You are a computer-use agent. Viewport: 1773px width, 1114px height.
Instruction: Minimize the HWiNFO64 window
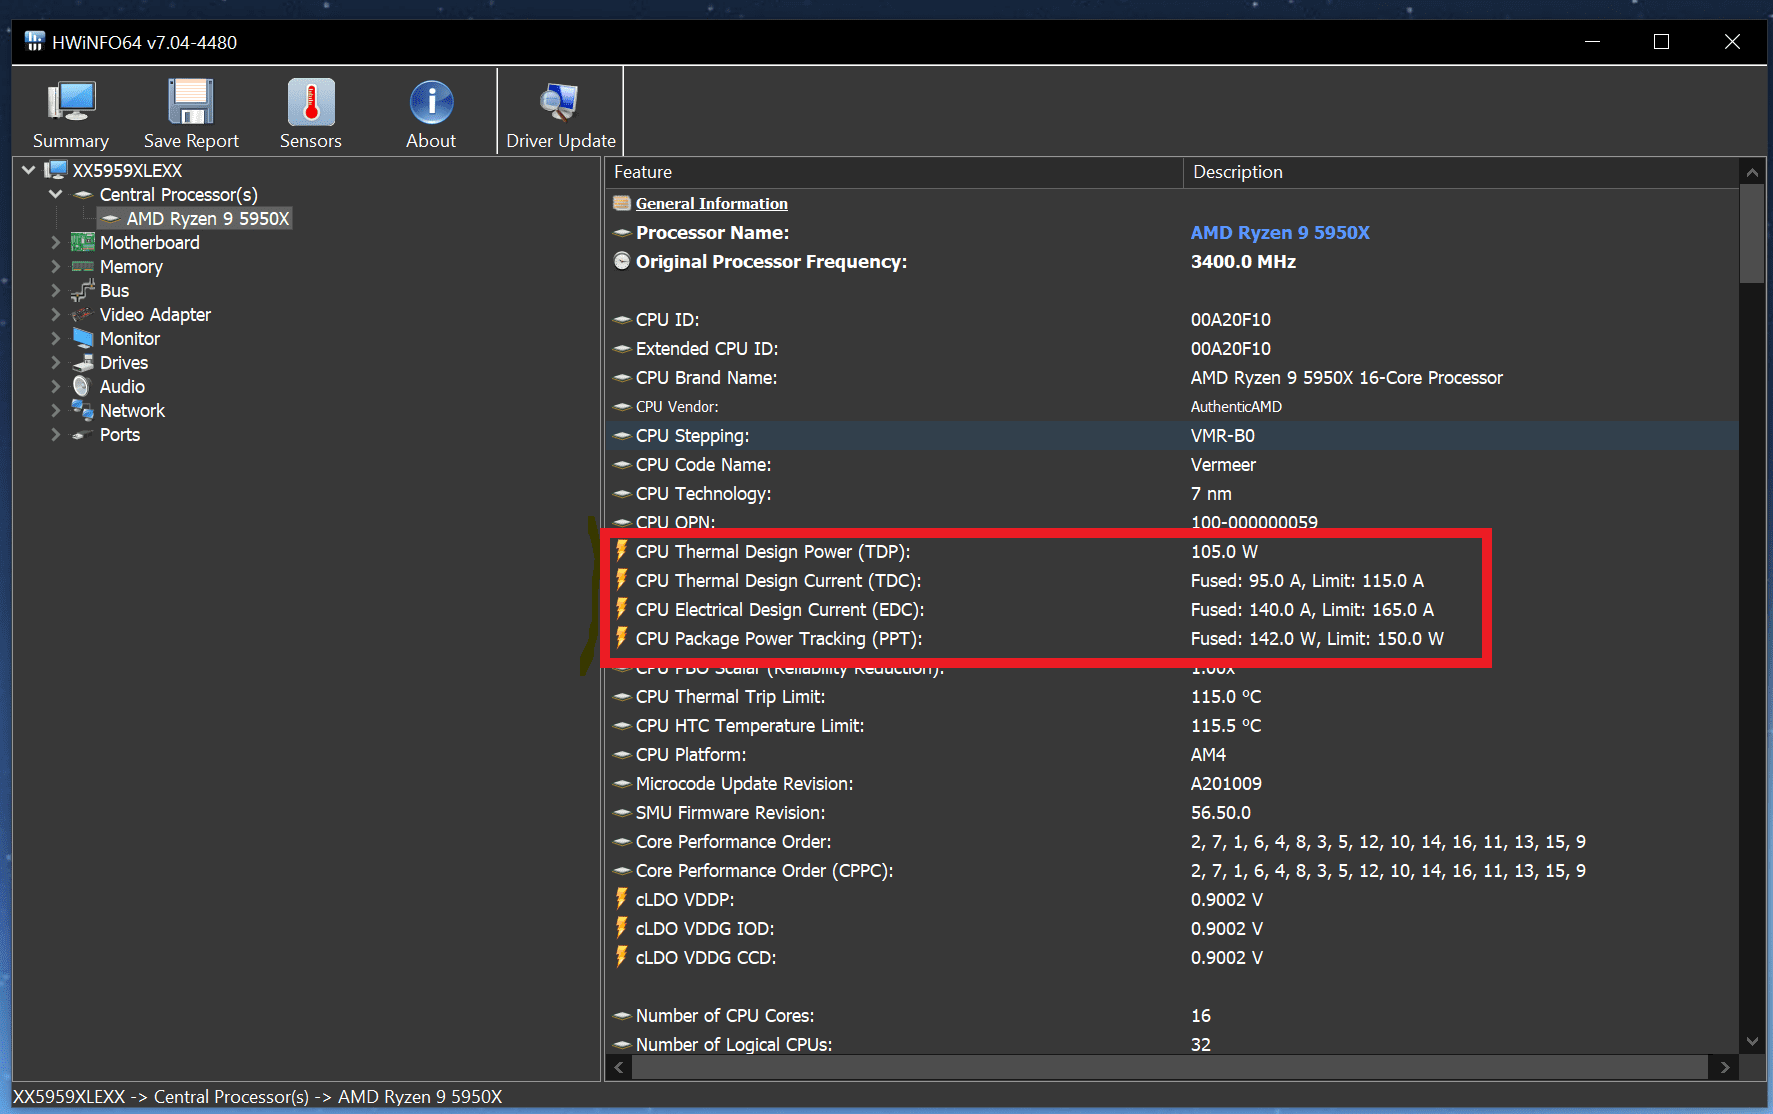[x=1593, y=42]
